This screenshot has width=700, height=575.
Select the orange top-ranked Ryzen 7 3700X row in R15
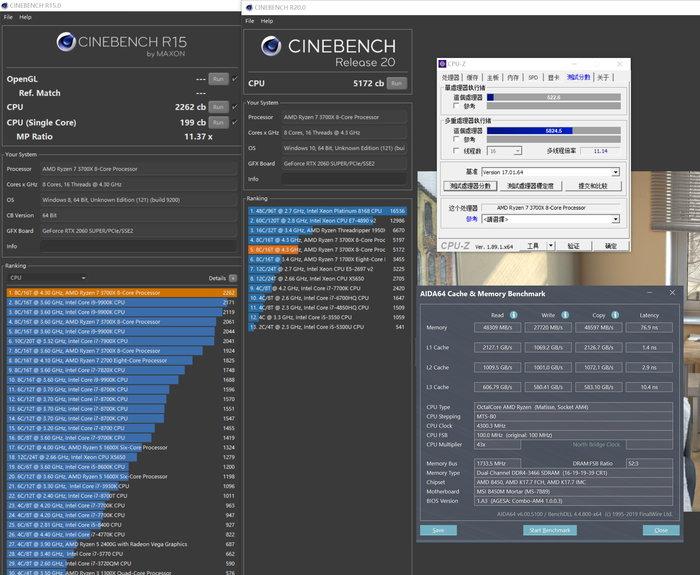point(122,293)
